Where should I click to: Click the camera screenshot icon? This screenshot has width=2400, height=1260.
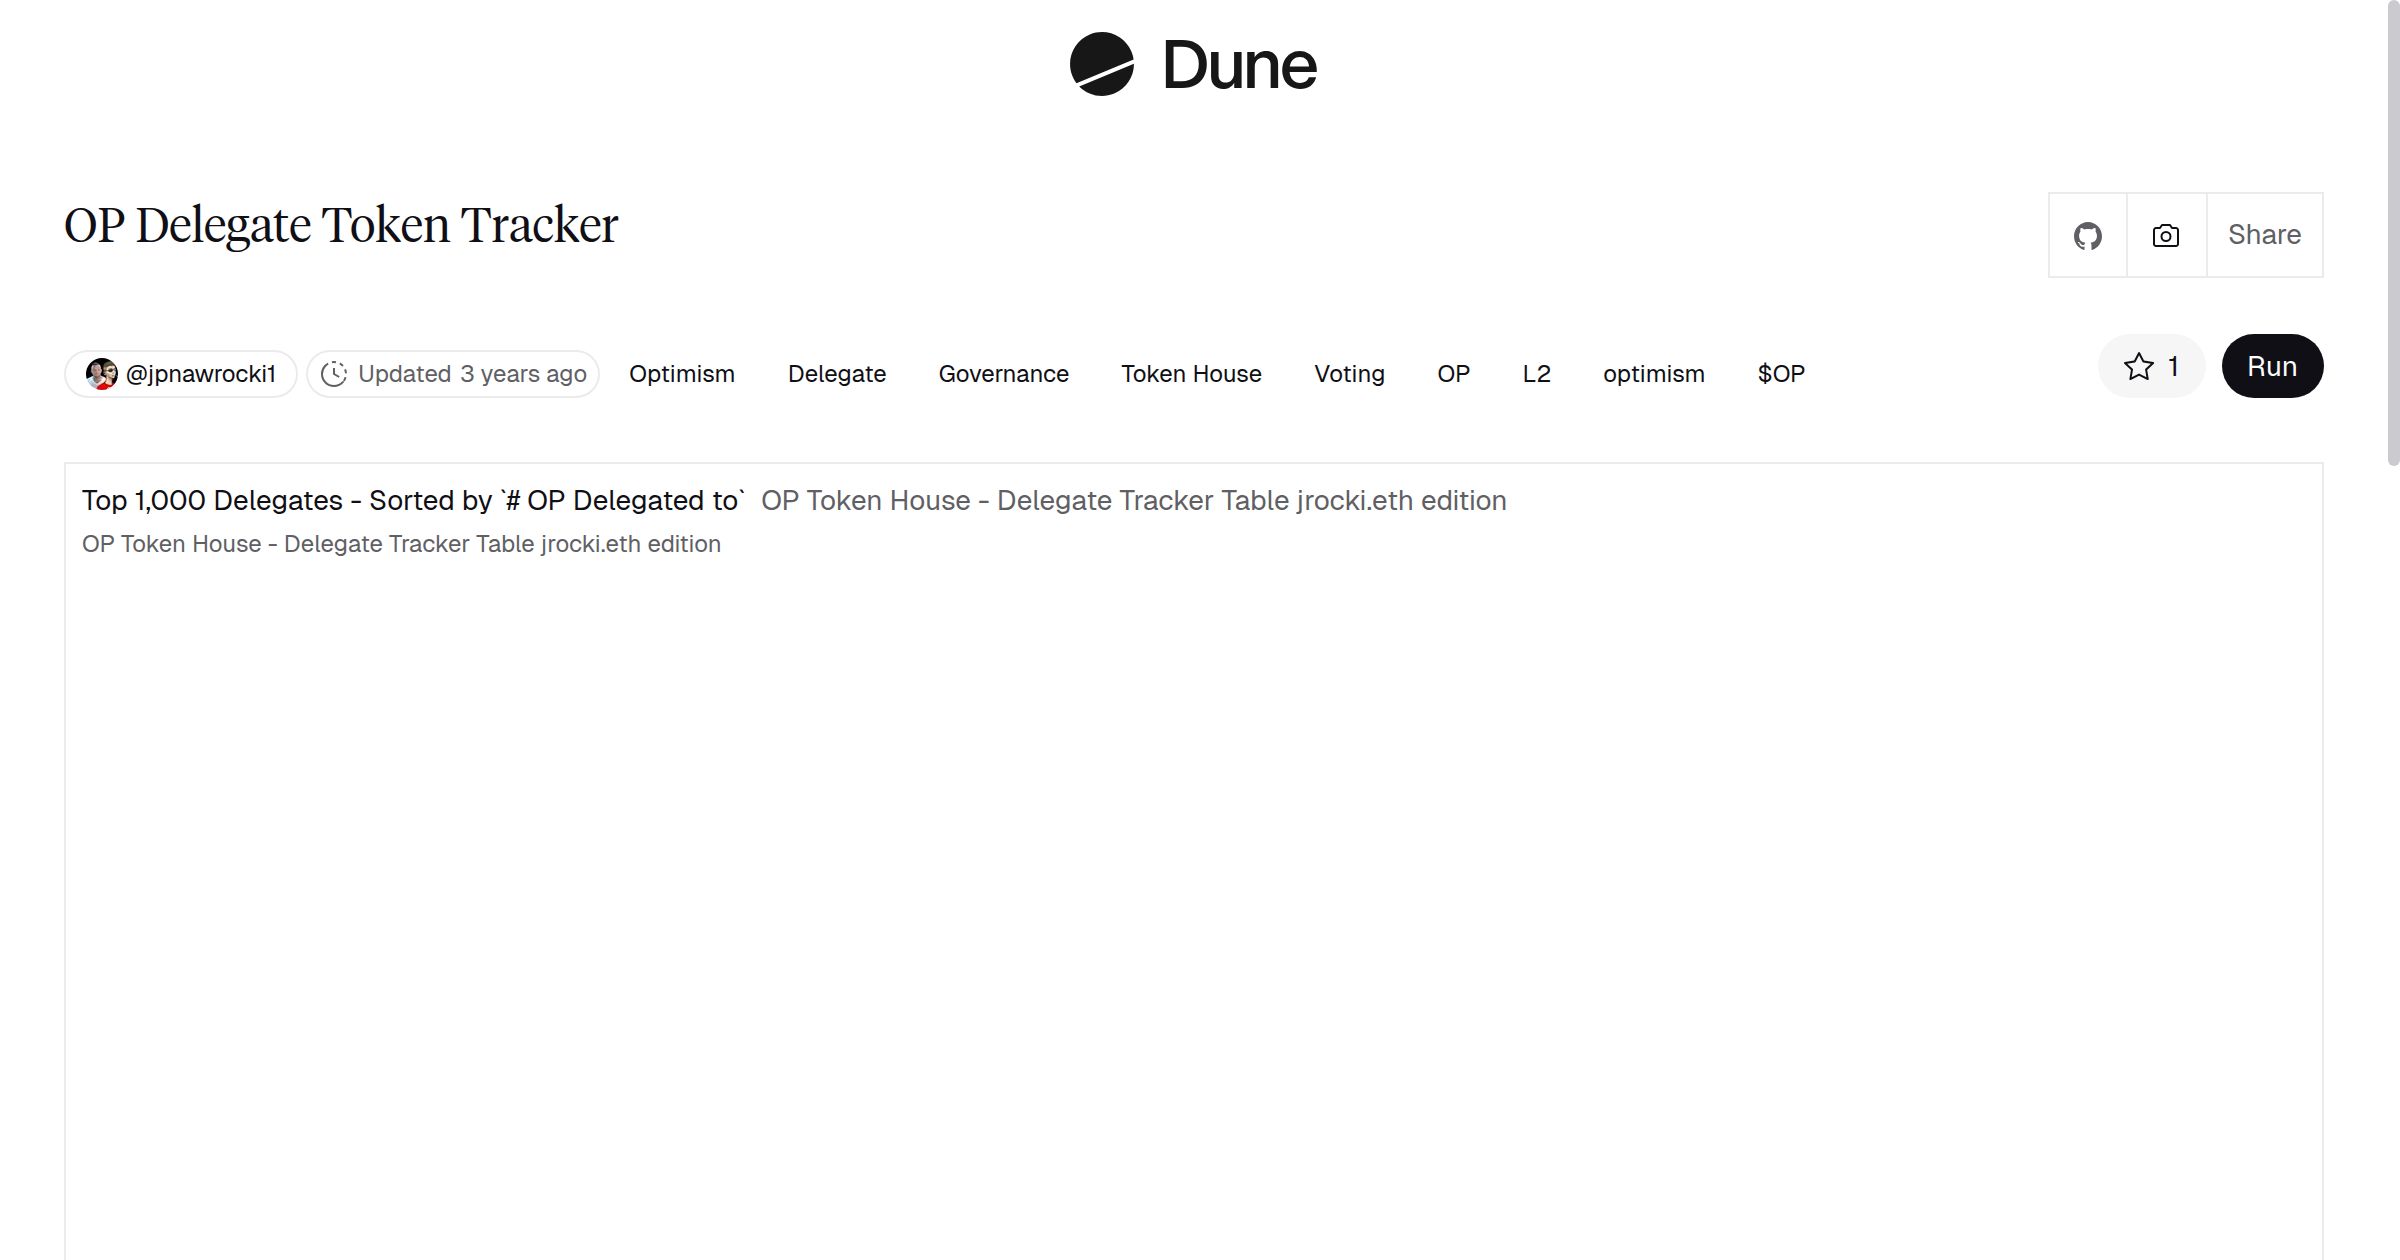(2164, 235)
